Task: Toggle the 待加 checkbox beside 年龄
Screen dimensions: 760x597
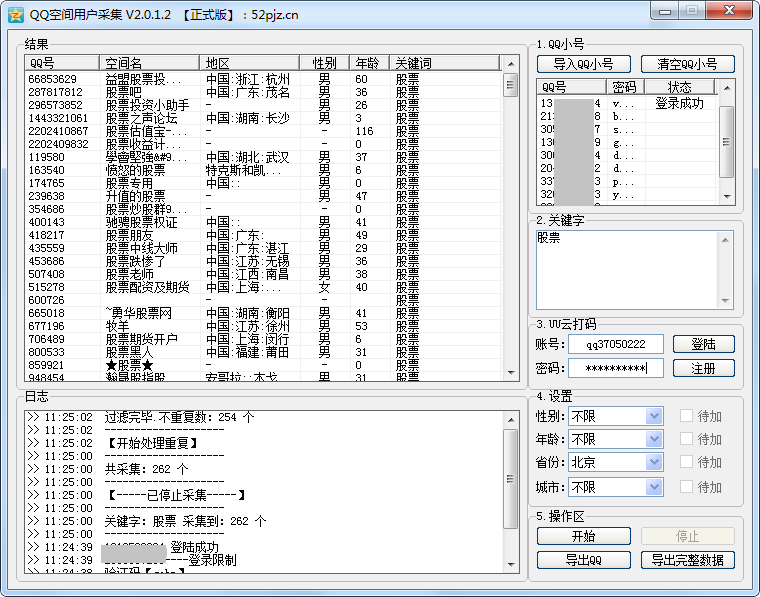Action: 686,439
